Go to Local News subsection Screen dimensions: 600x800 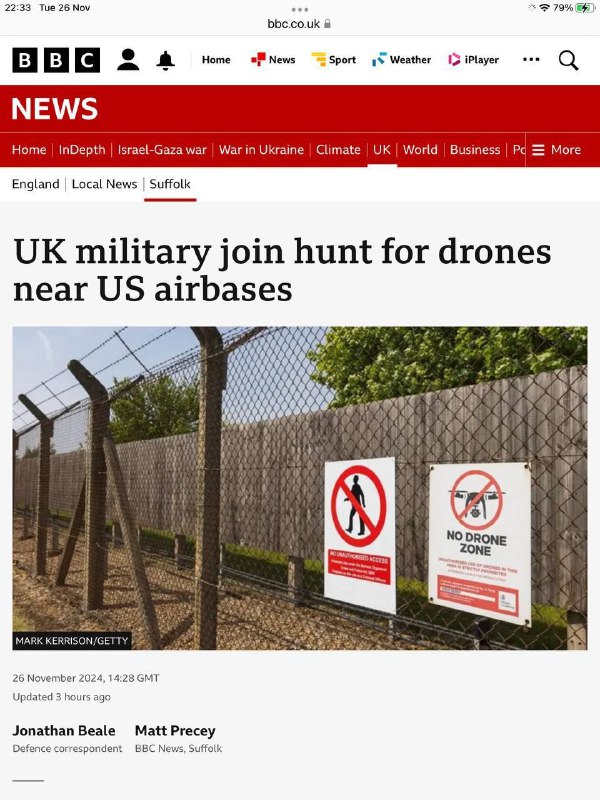coord(105,184)
